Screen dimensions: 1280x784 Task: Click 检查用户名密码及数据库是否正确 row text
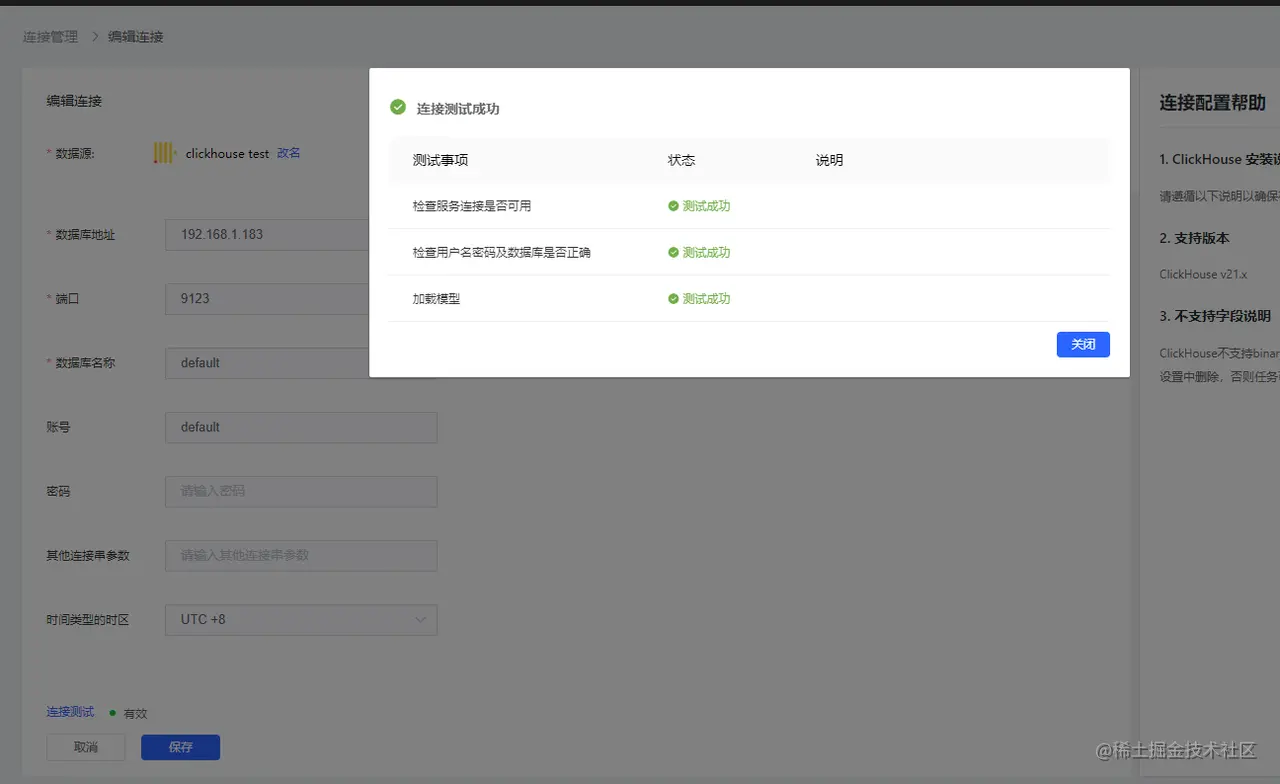[502, 253]
